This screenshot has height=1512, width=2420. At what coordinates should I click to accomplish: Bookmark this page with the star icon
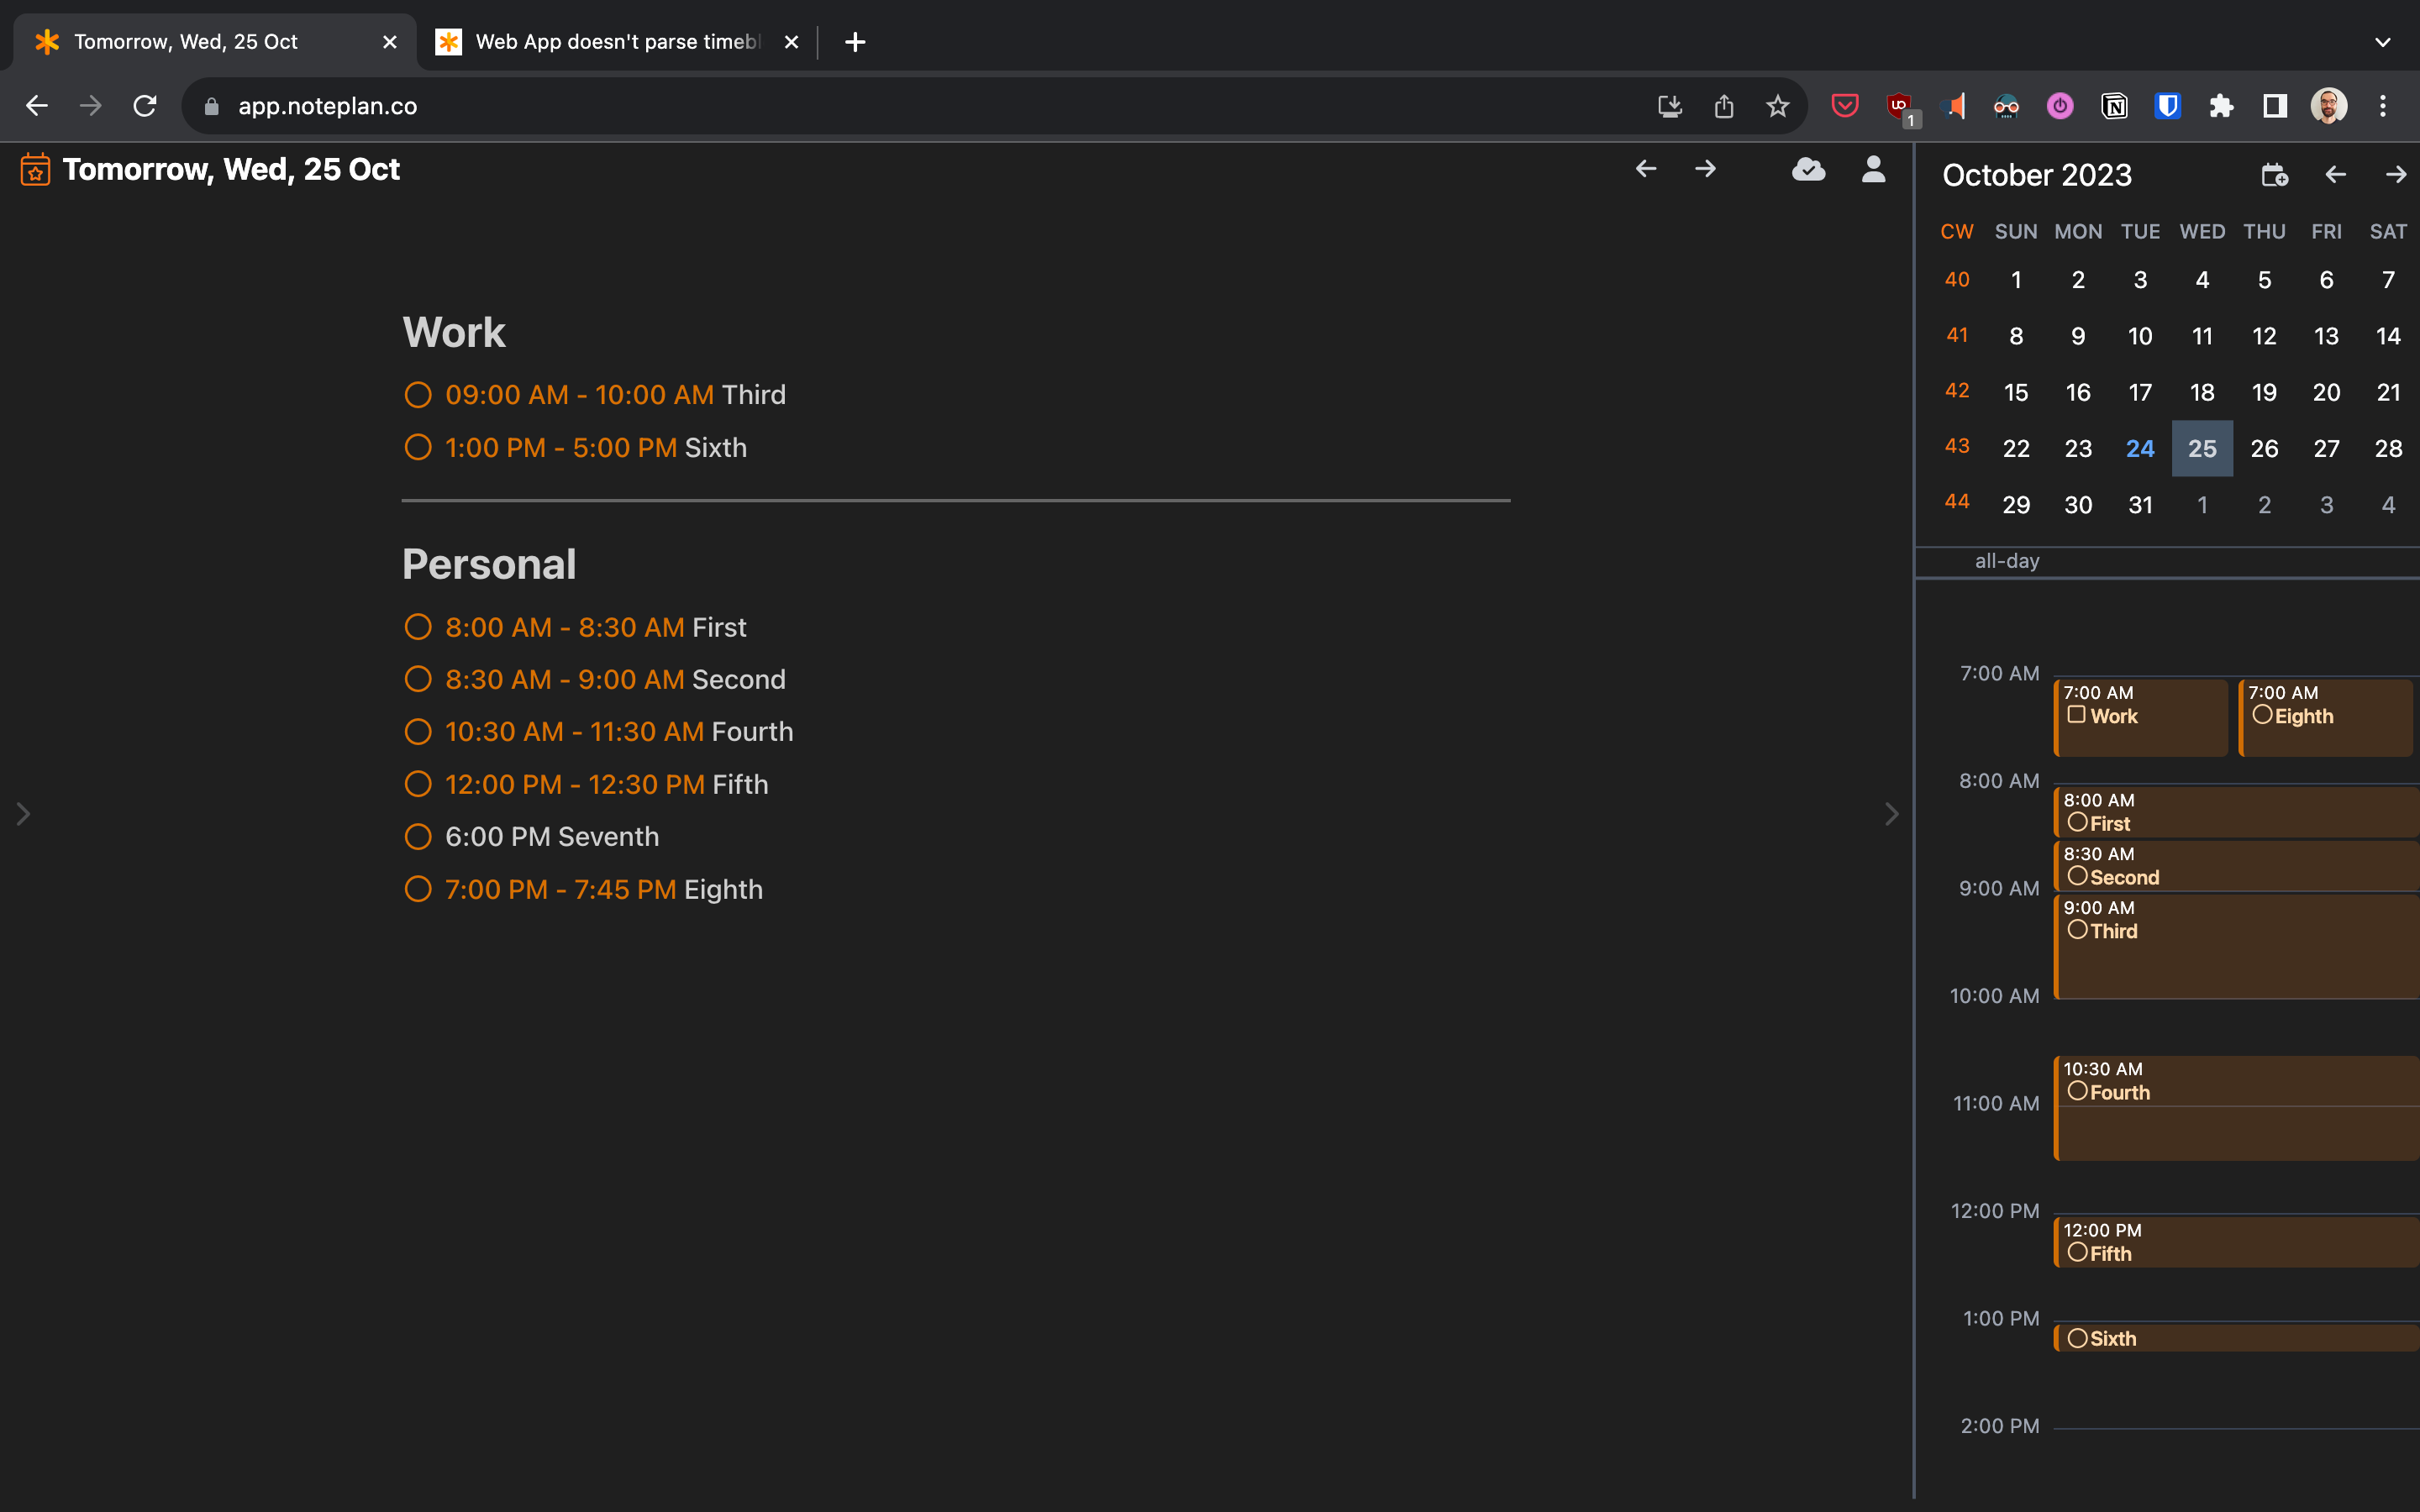[1777, 106]
